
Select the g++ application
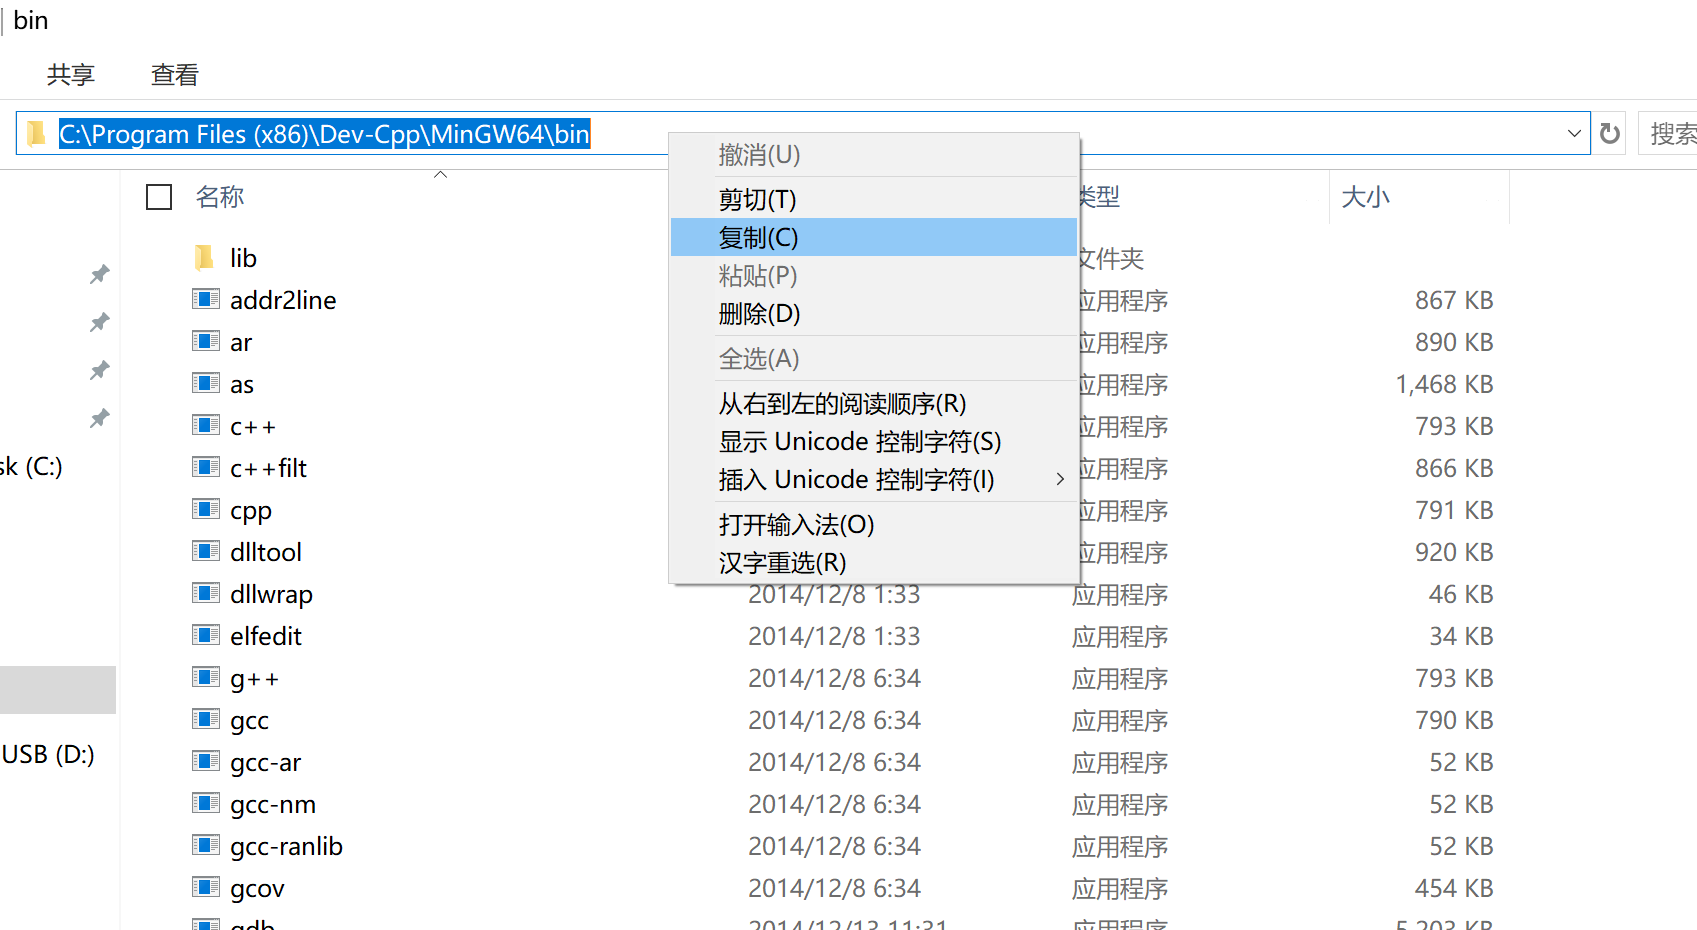pyautogui.click(x=254, y=677)
